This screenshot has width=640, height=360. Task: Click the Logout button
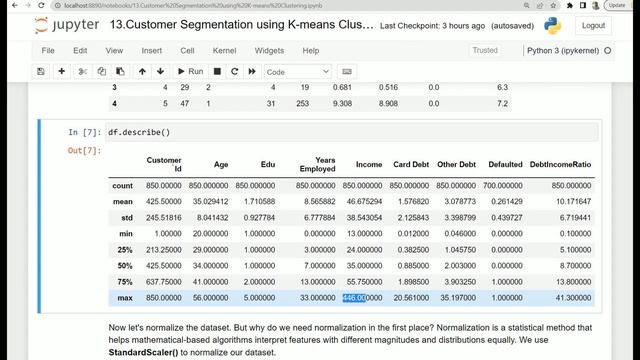(593, 26)
